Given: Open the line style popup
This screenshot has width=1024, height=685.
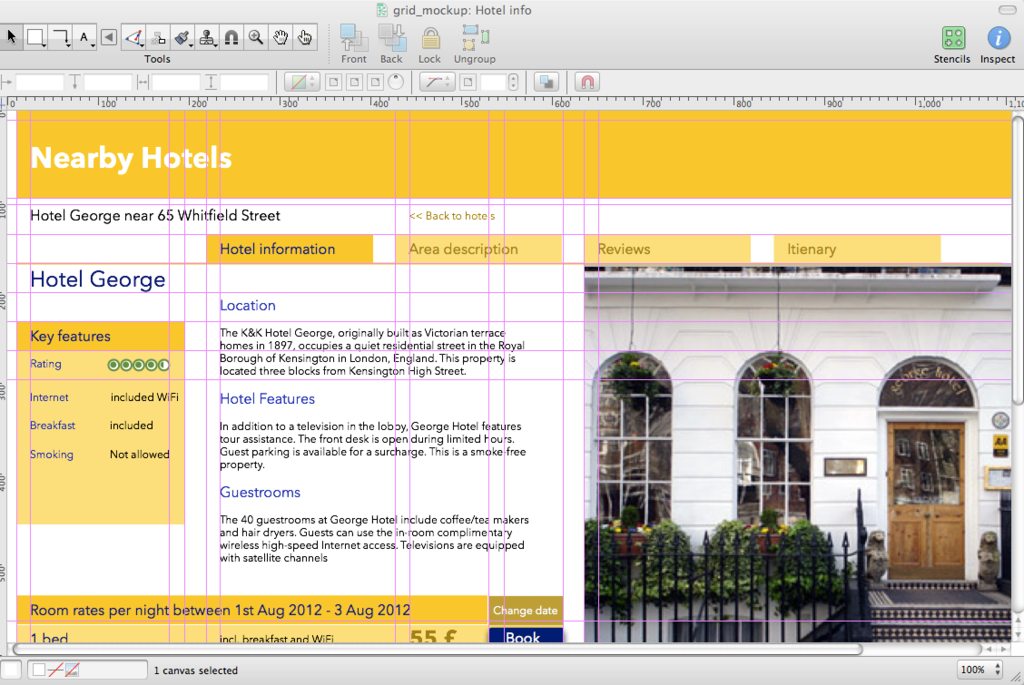Looking at the screenshot, I should coord(437,82).
